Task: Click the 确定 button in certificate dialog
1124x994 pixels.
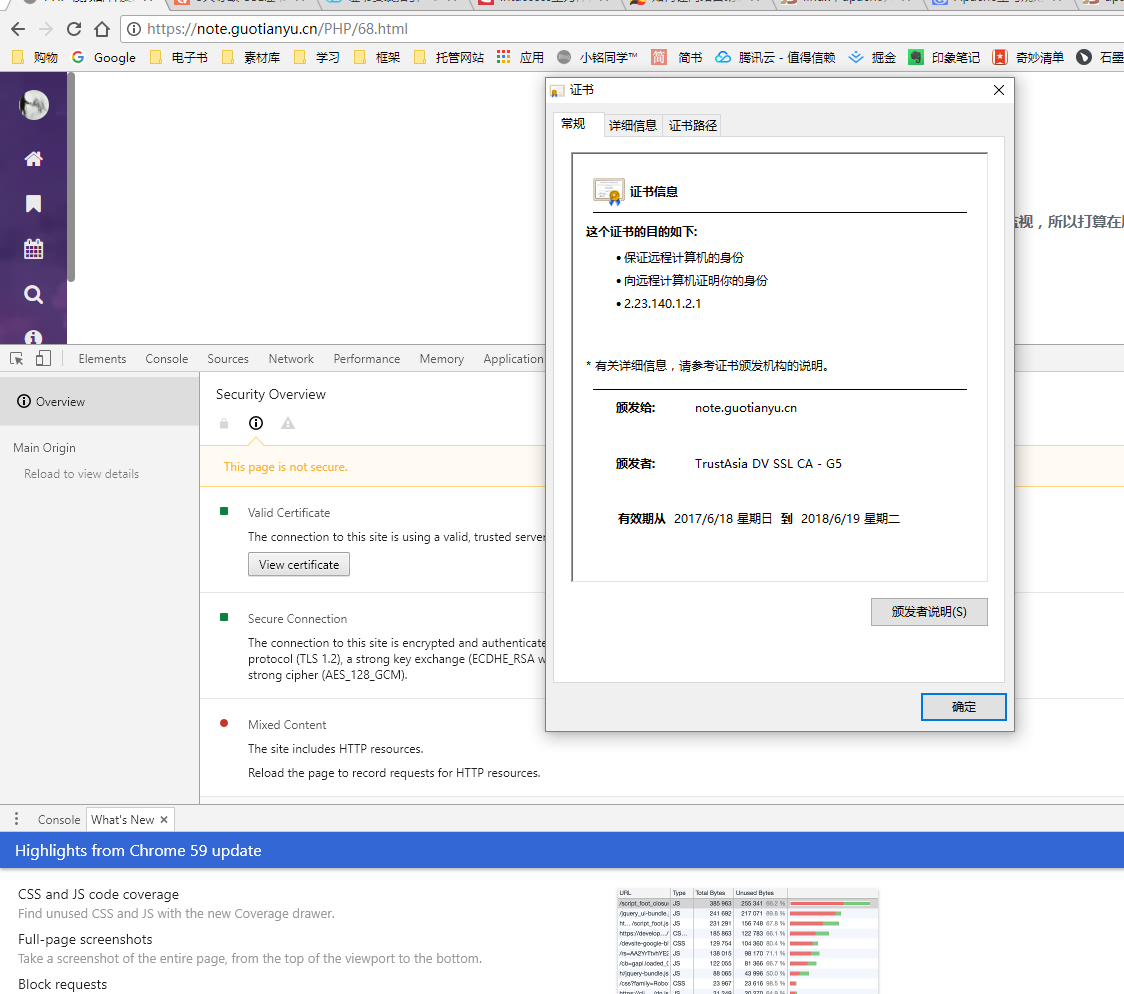Action: coord(963,707)
